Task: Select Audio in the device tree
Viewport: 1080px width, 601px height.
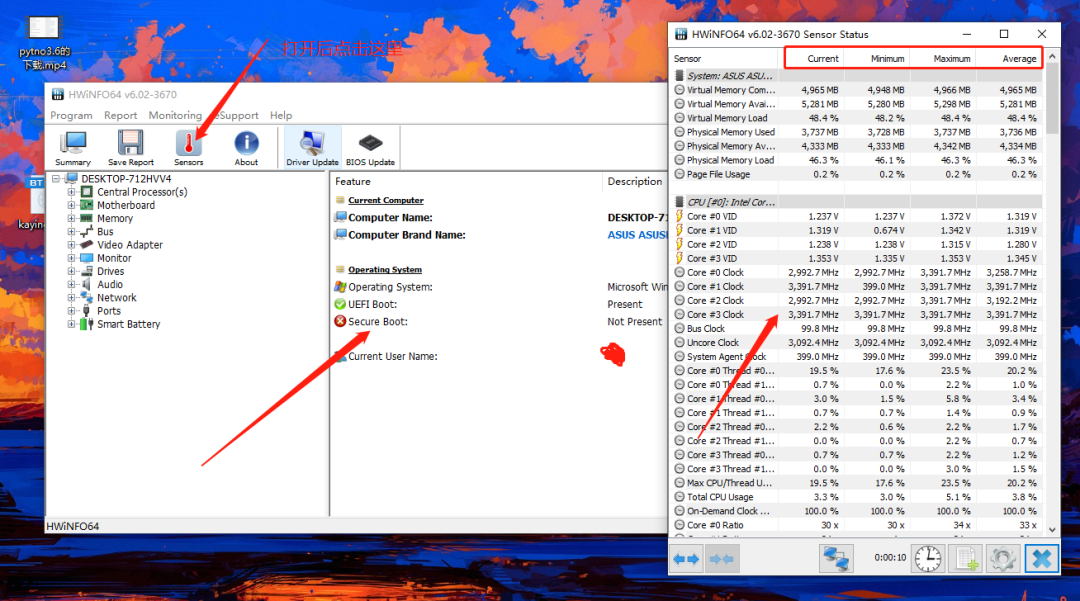Action: tap(110, 284)
